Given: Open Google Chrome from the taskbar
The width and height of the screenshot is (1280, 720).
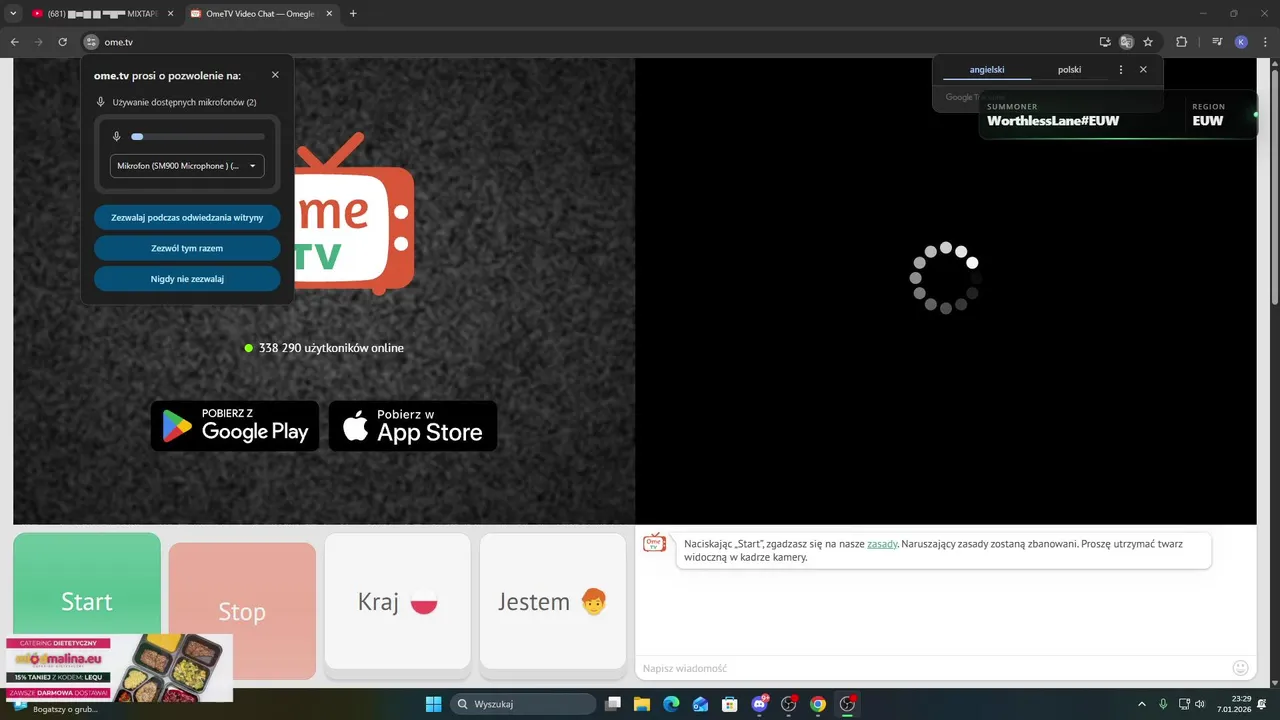Looking at the screenshot, I should [818, 704].
